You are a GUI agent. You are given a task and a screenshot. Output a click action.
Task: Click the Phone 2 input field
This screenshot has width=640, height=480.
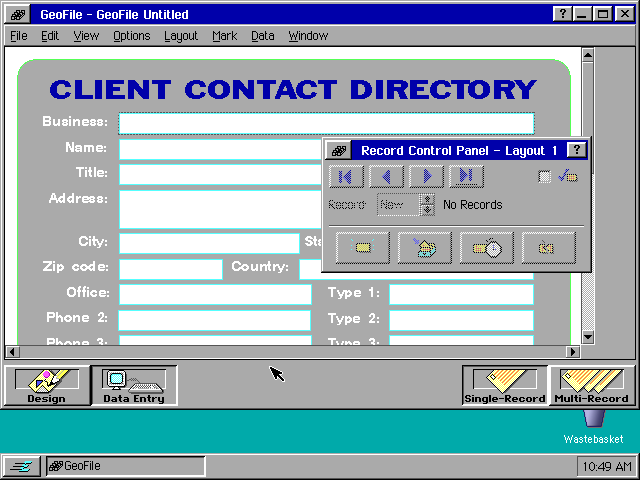(214, 320)
